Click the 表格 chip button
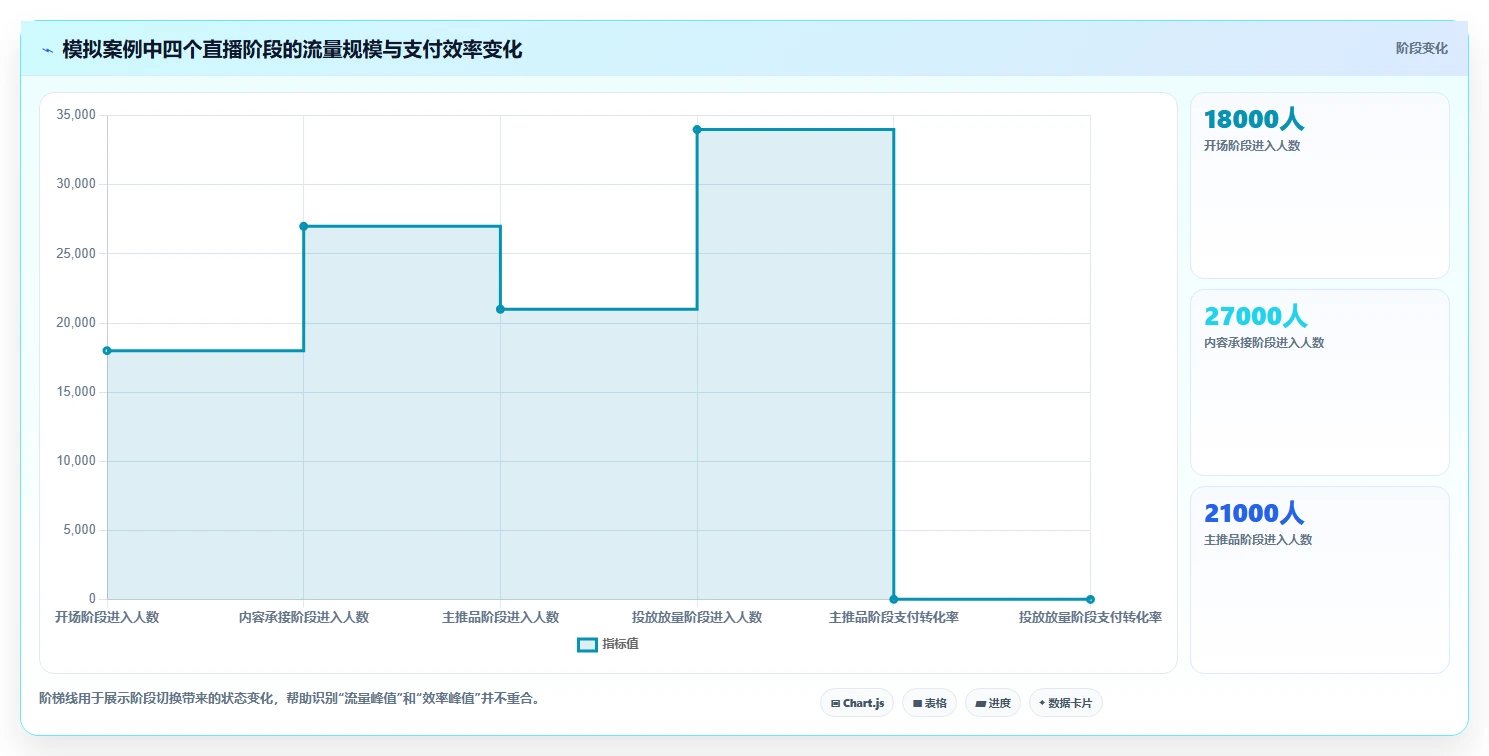Viewport: 1489px width, 756px height. 929,703
